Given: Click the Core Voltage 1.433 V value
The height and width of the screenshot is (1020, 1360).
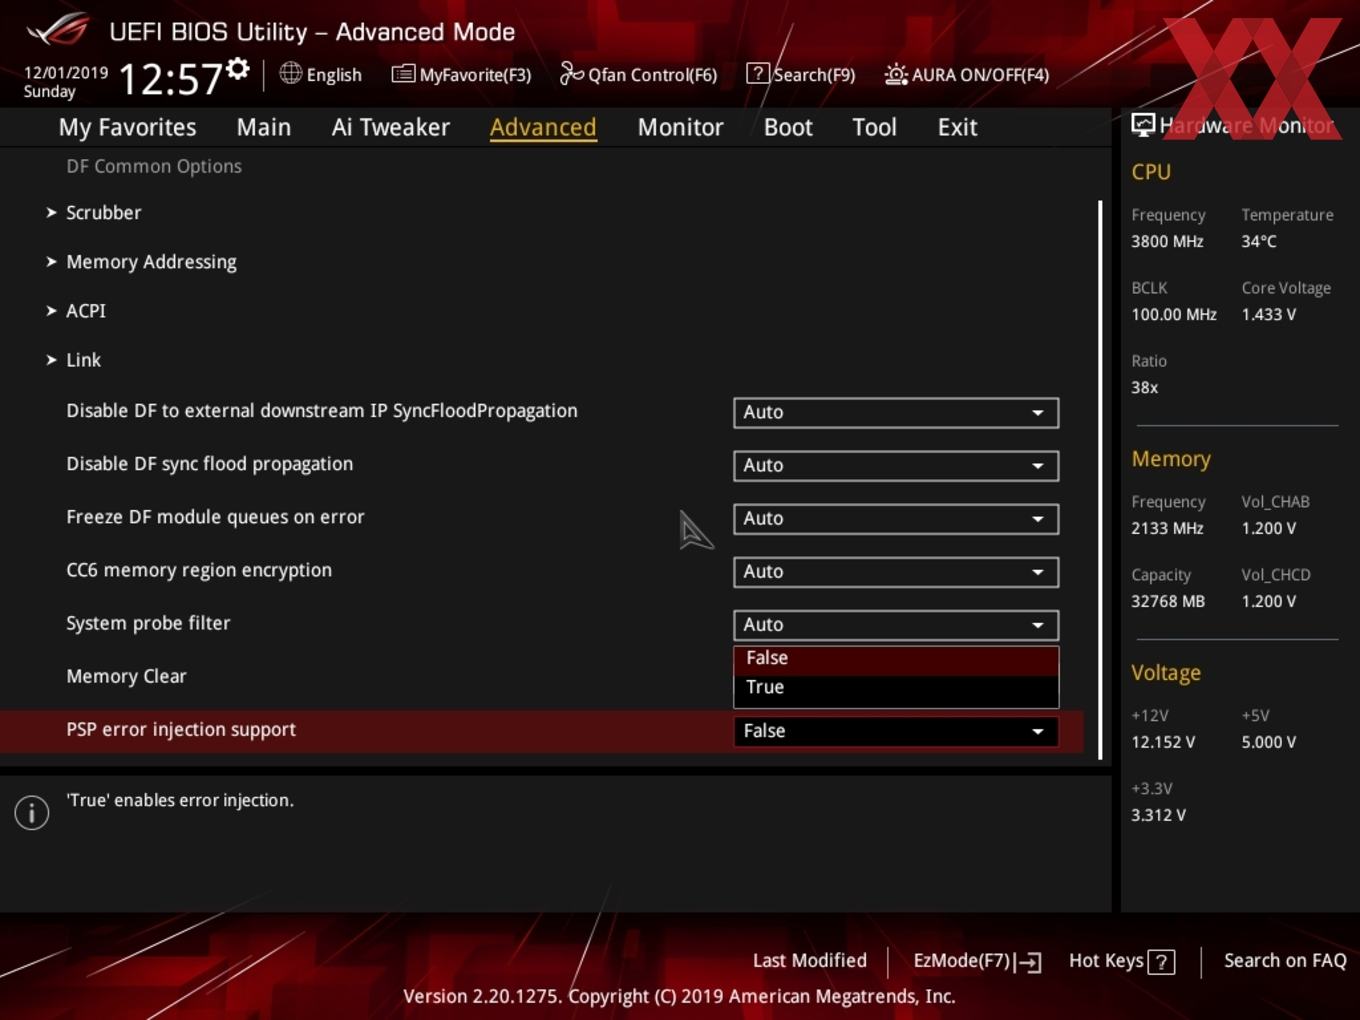Looking at the screenshot, I should tap(1269, 314).
